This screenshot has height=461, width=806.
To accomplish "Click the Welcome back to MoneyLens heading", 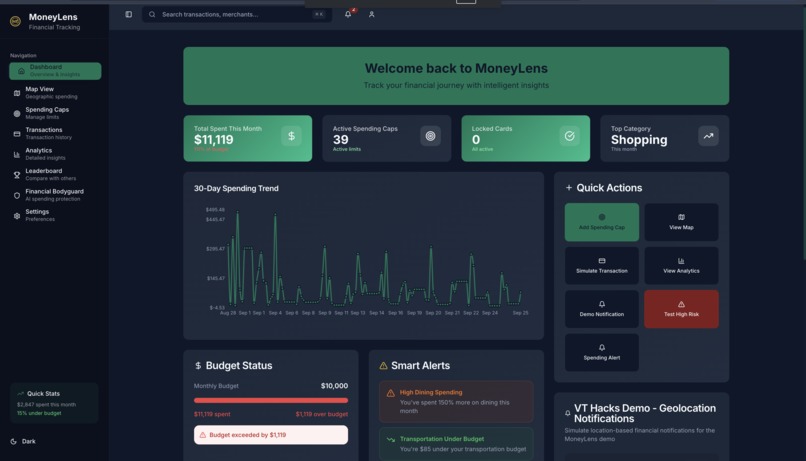I will tap(456, 68).
